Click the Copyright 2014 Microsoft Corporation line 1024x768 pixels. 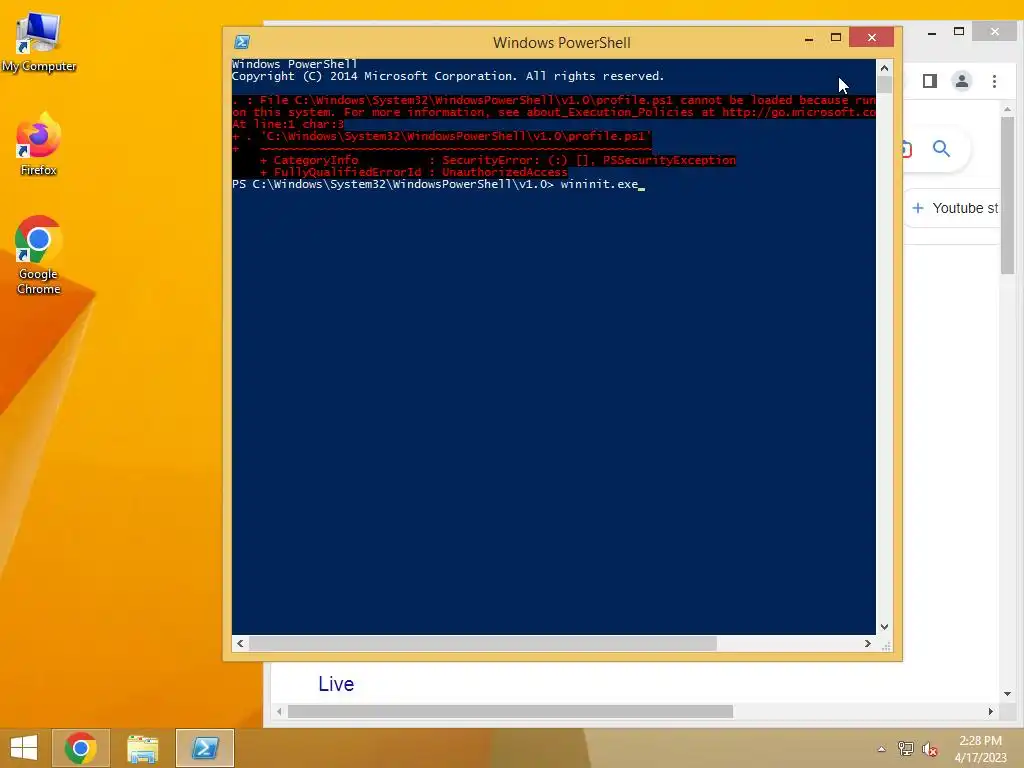(x=448, y=76)
